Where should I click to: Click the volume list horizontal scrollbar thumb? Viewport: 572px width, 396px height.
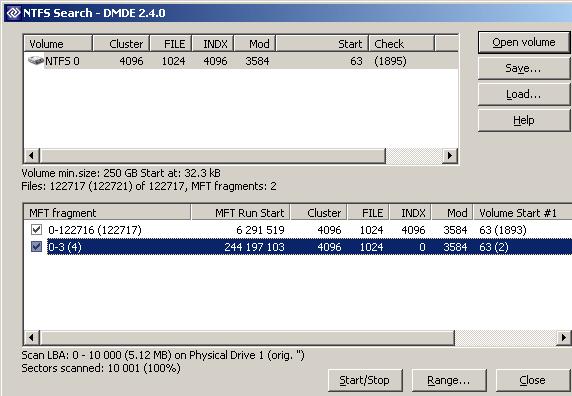click(213, 156)
